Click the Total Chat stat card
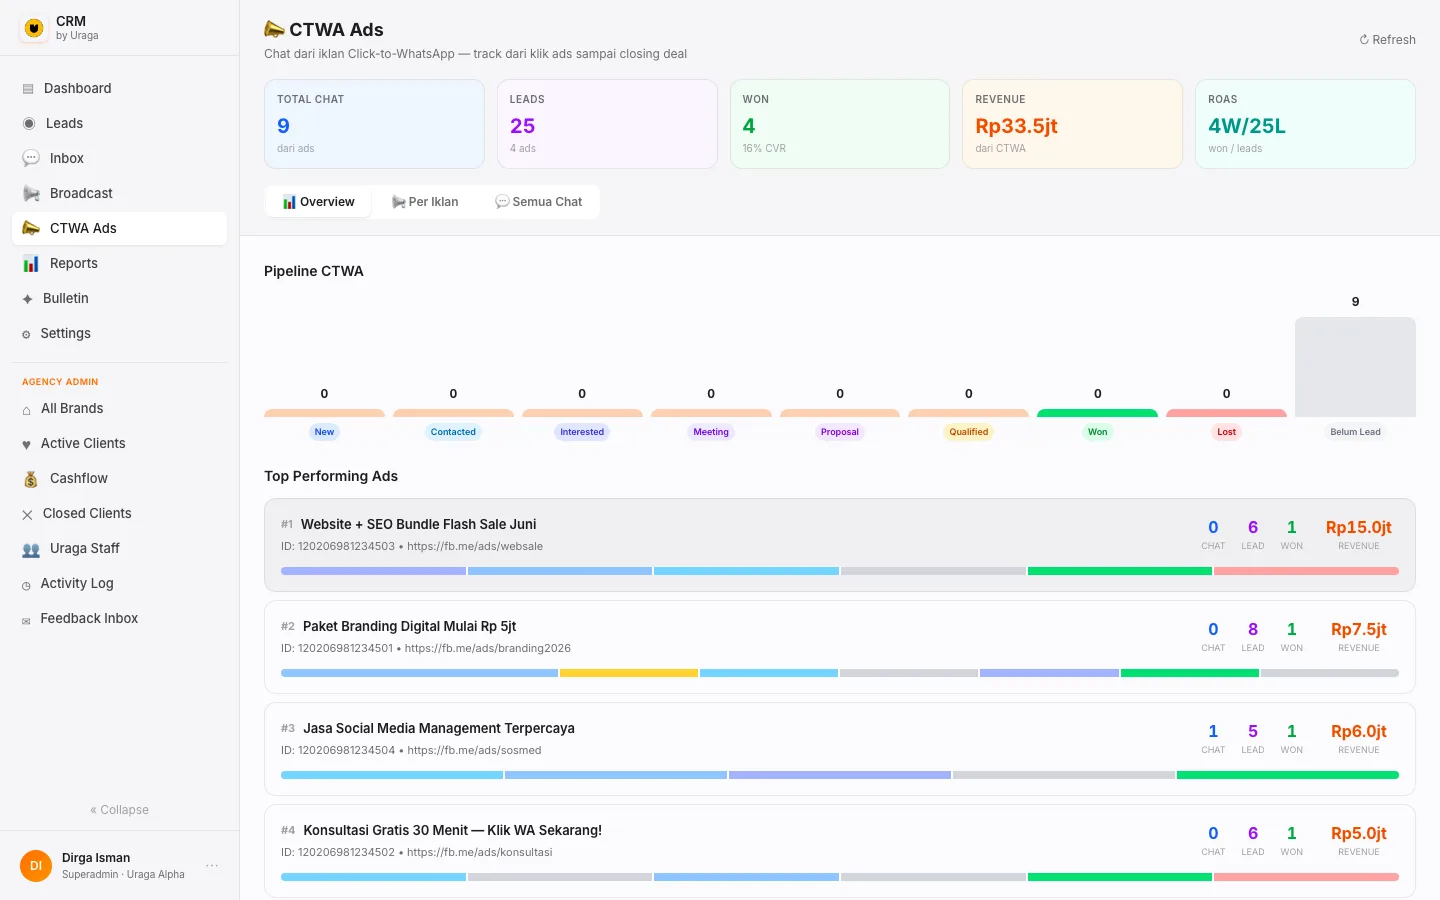This screenshot has height=900, width=1440. coord(374,124)
